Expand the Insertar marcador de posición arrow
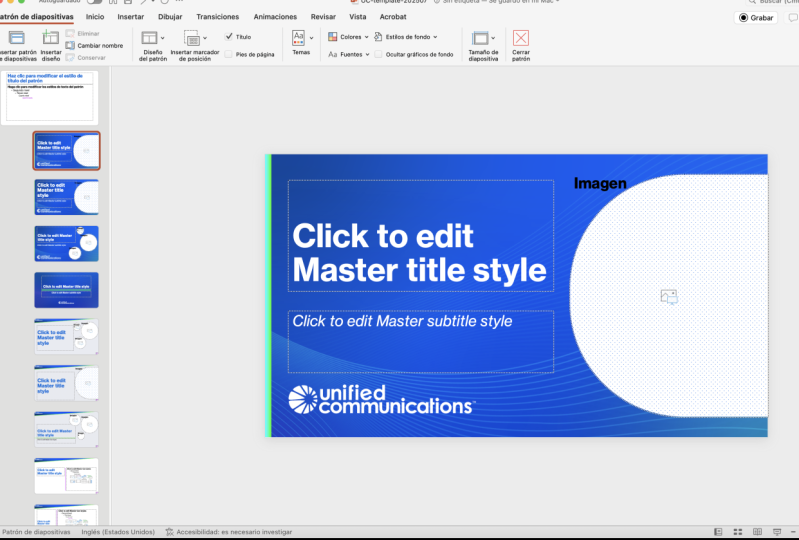 [x=205, y=38]
